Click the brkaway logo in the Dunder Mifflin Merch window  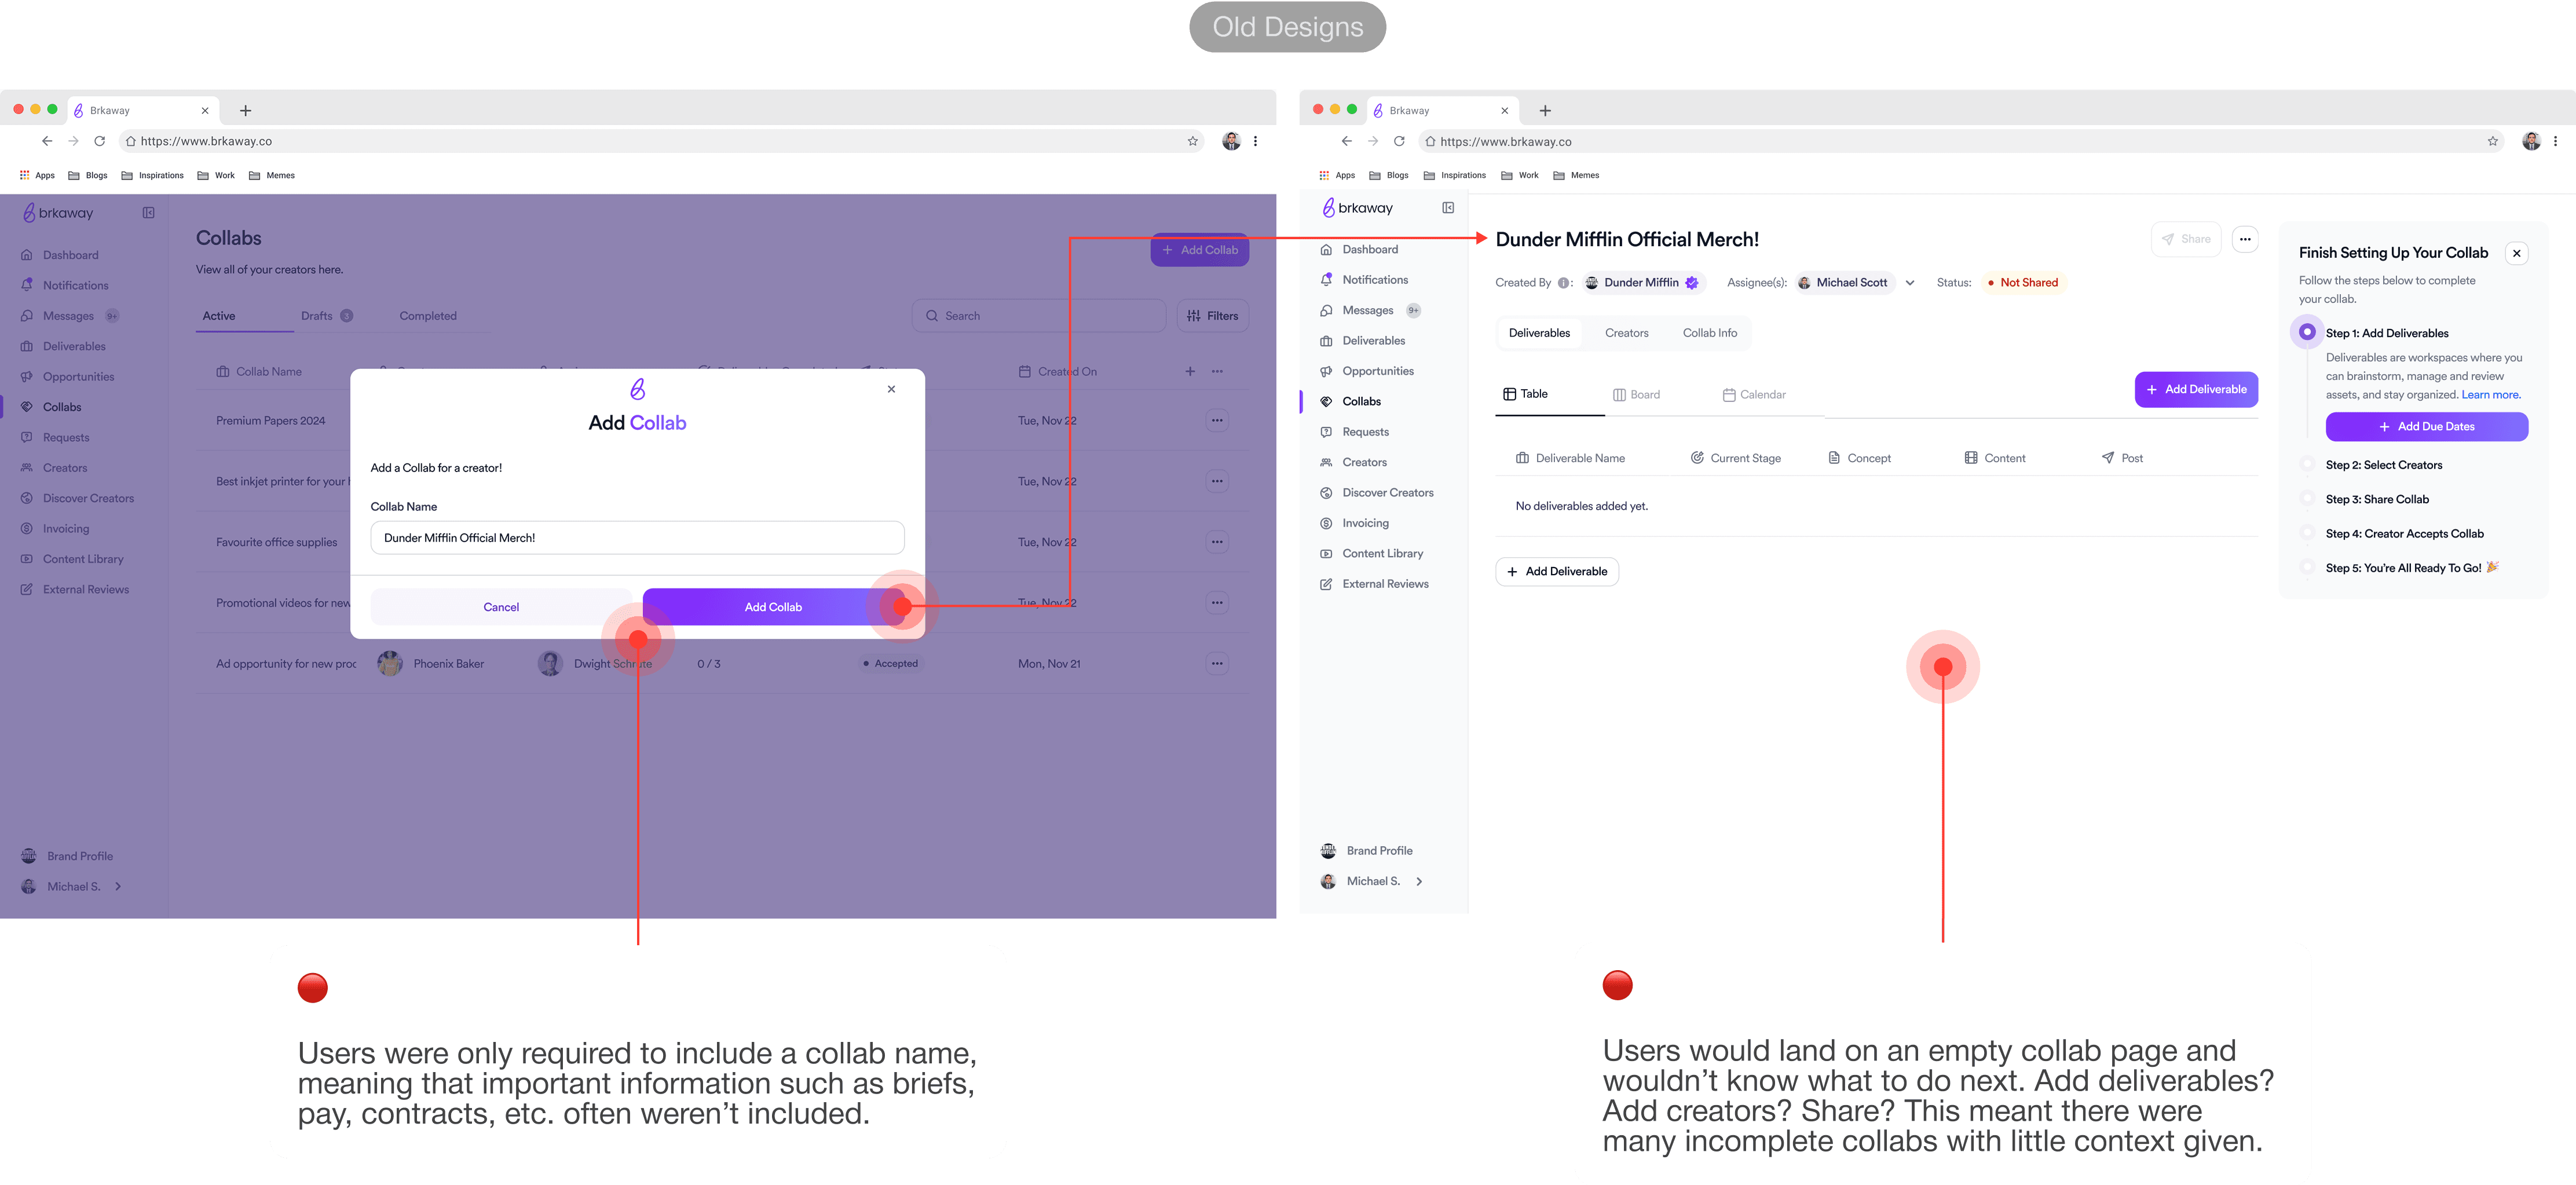pos(1357,207)
